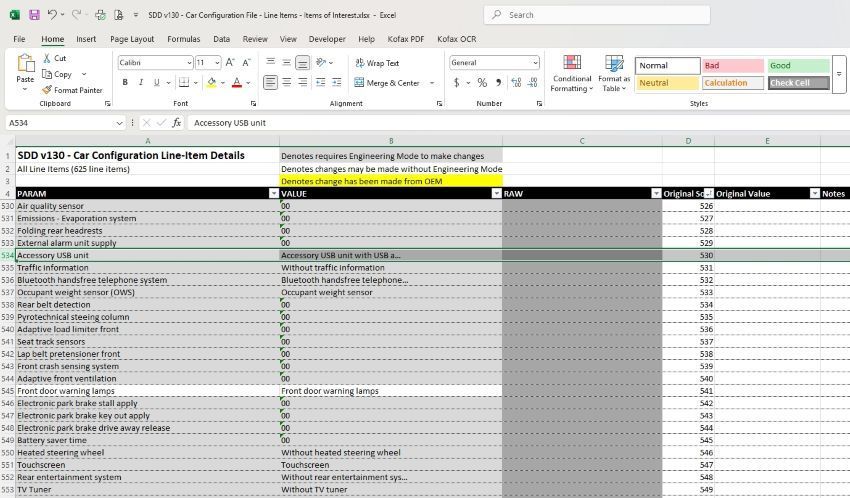
Task: Apply Percent Style number format
Action: [x=482, y=83]
